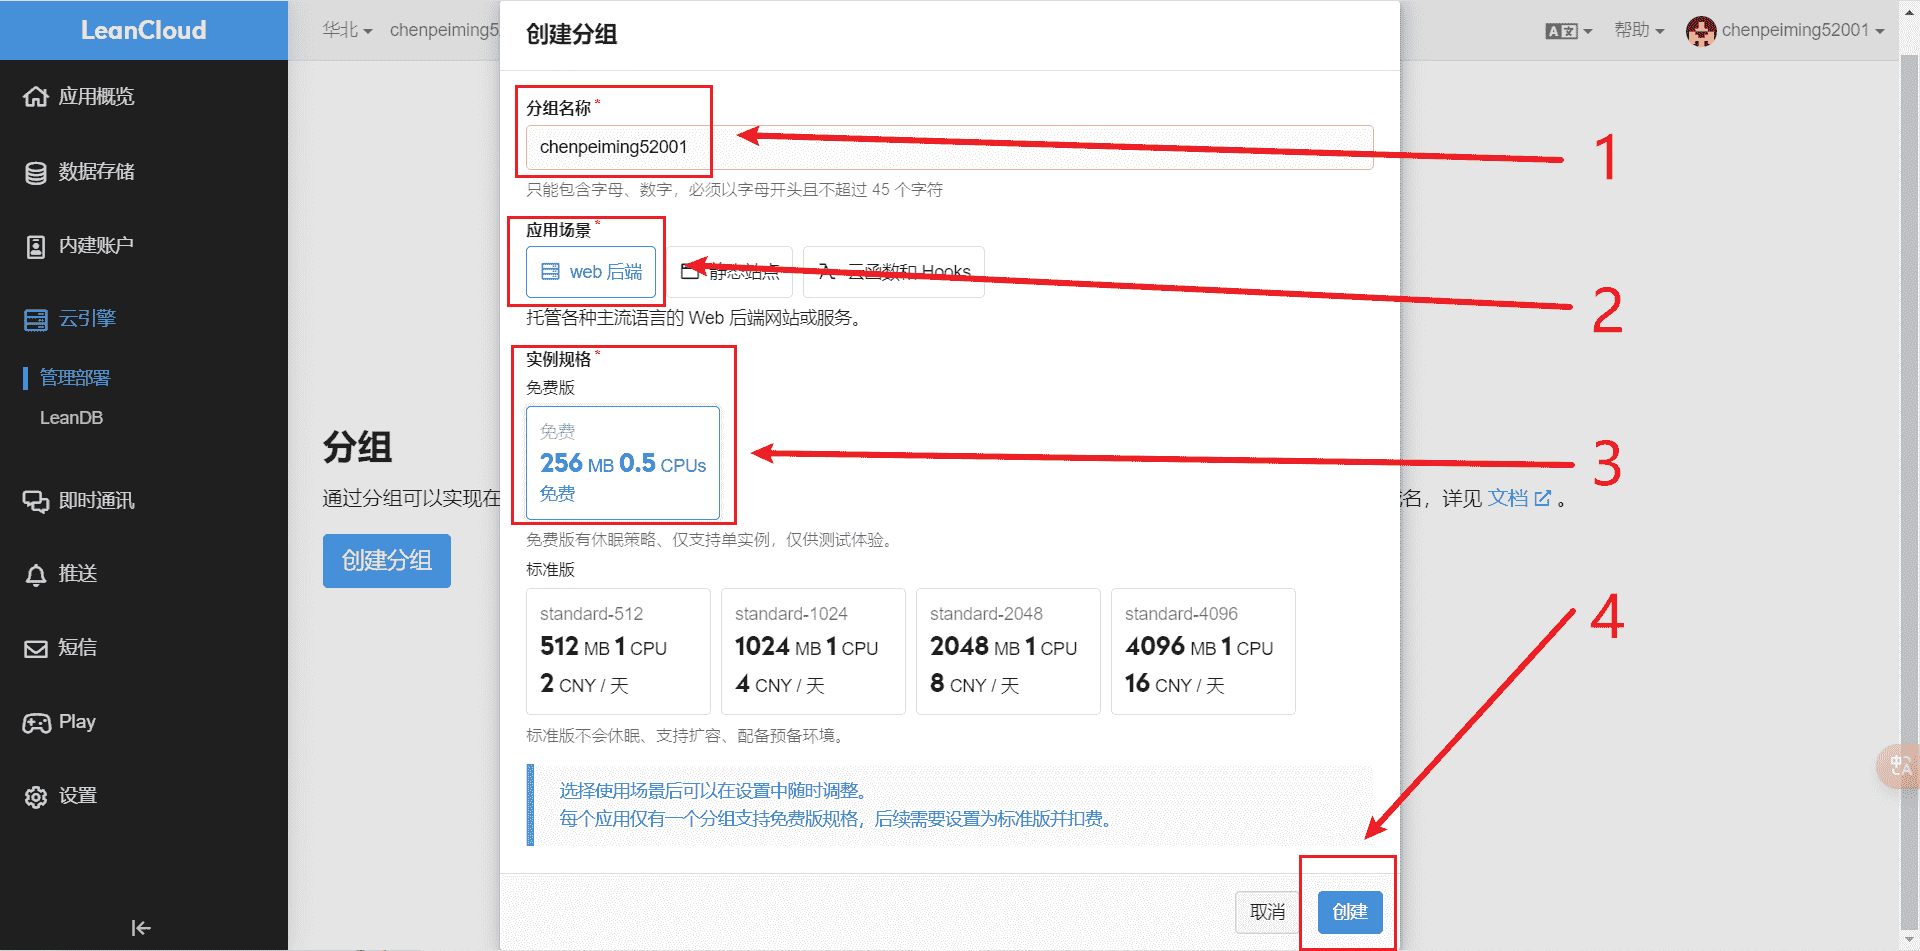
Task: Open the 文档 documentation link
Action: point(1519,498)
